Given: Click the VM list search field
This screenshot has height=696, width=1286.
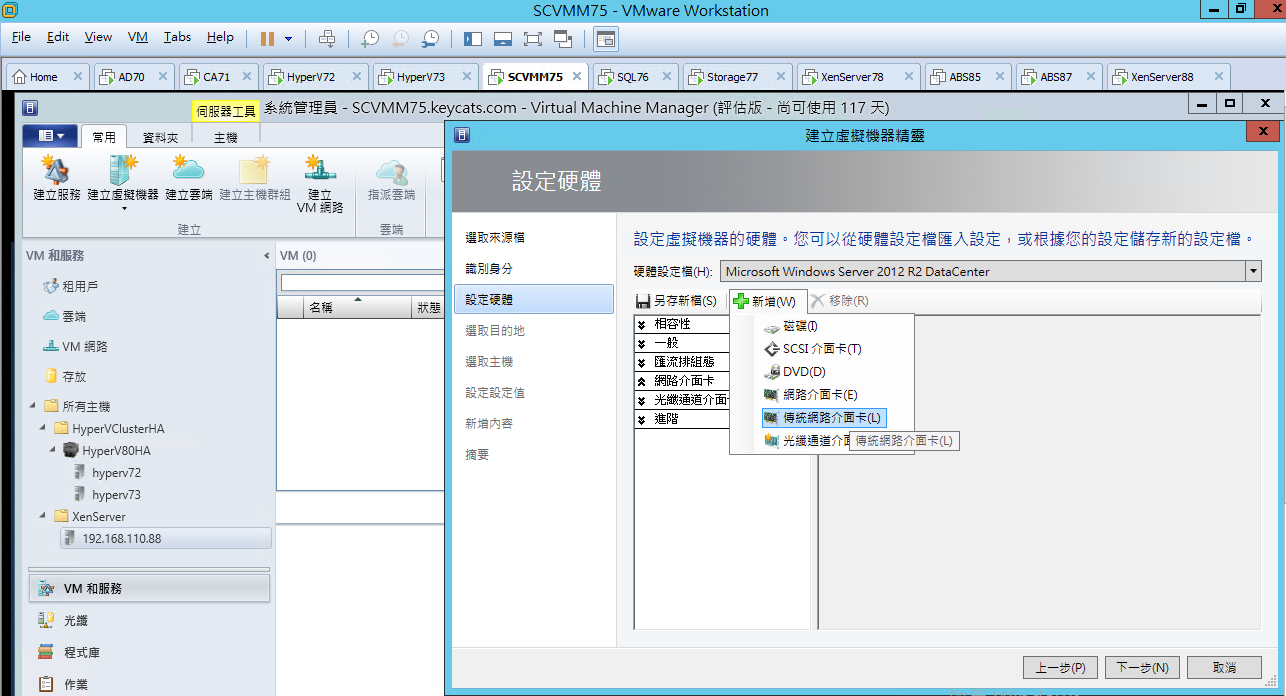Looking at the screenshot, I should click(362, 282).
